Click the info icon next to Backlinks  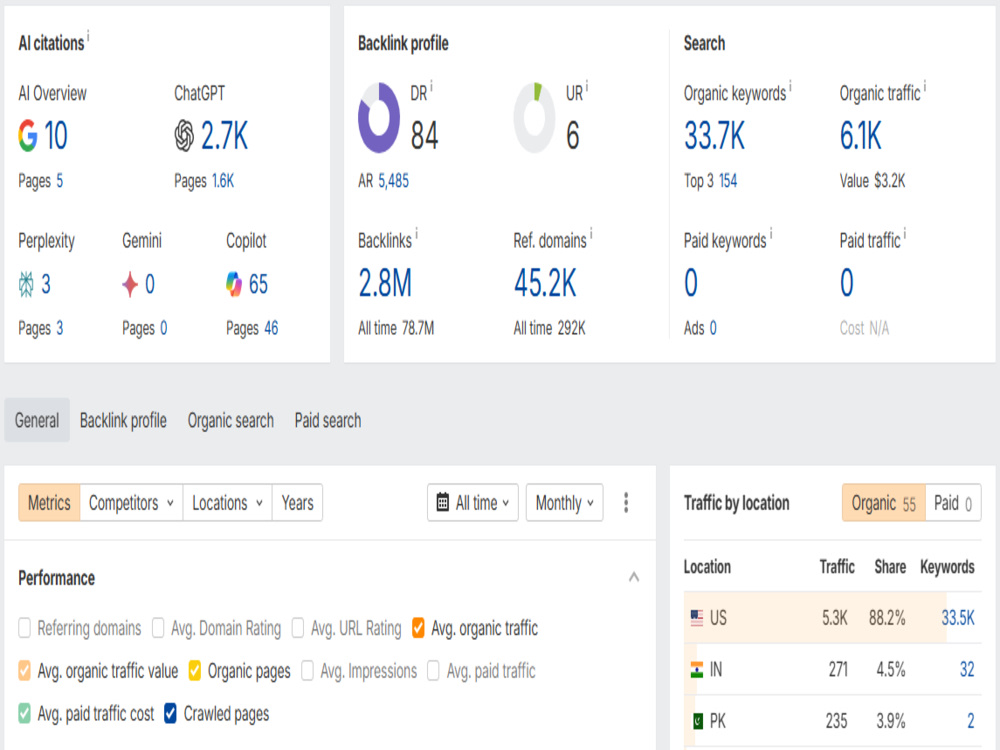coord(416,232)
